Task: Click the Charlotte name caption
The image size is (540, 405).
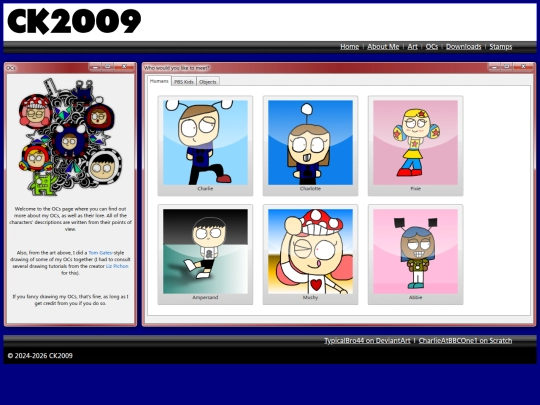Action: point(310,189)
